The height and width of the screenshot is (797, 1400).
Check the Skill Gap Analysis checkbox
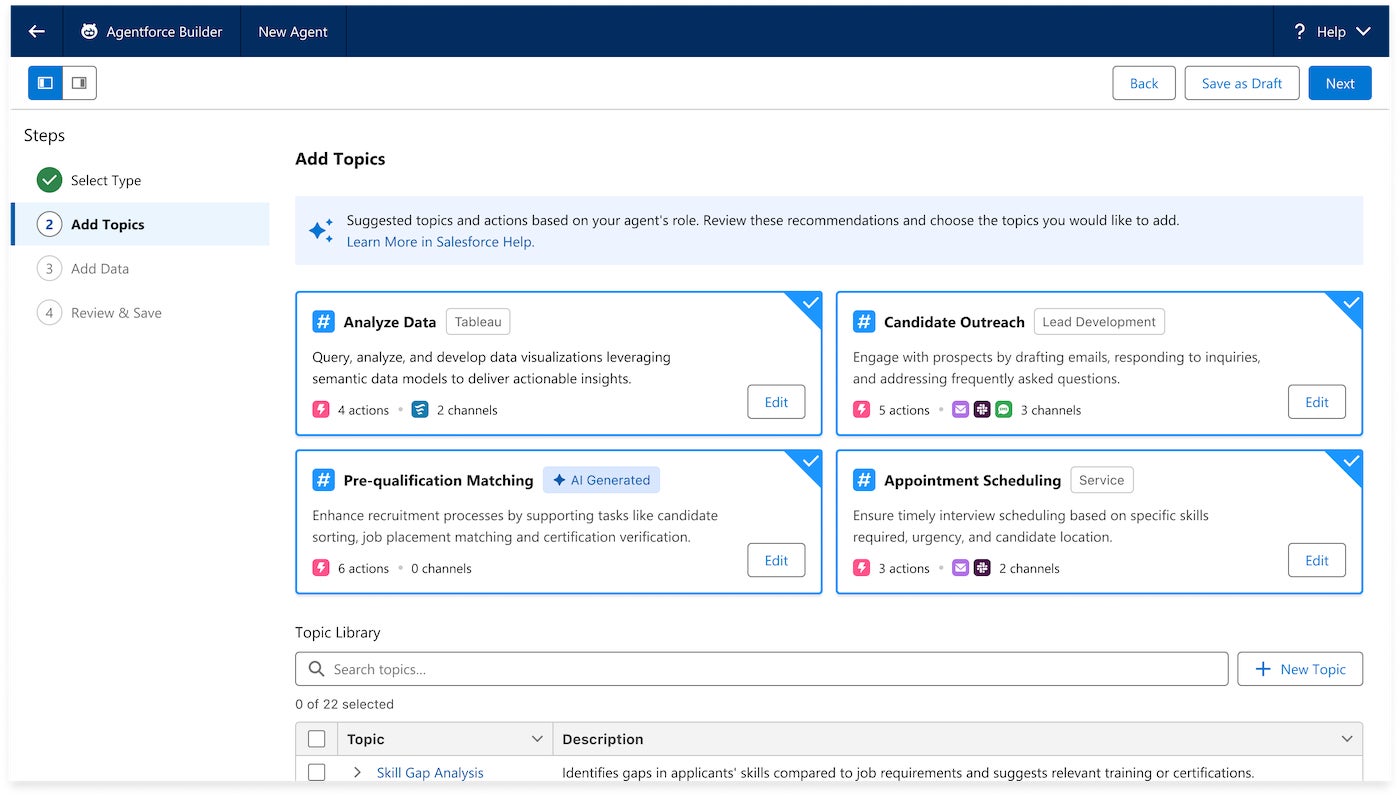click(x=317, y=772)
